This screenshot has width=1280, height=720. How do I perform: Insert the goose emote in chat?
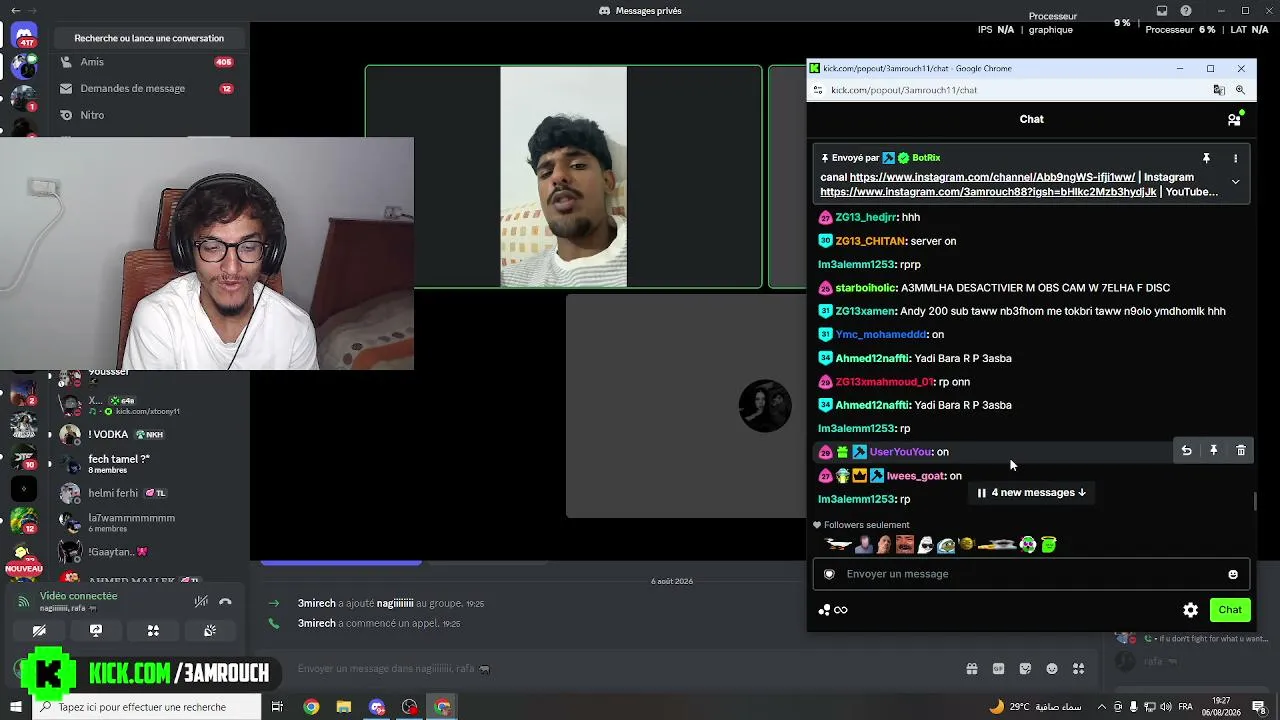point(838,545)
